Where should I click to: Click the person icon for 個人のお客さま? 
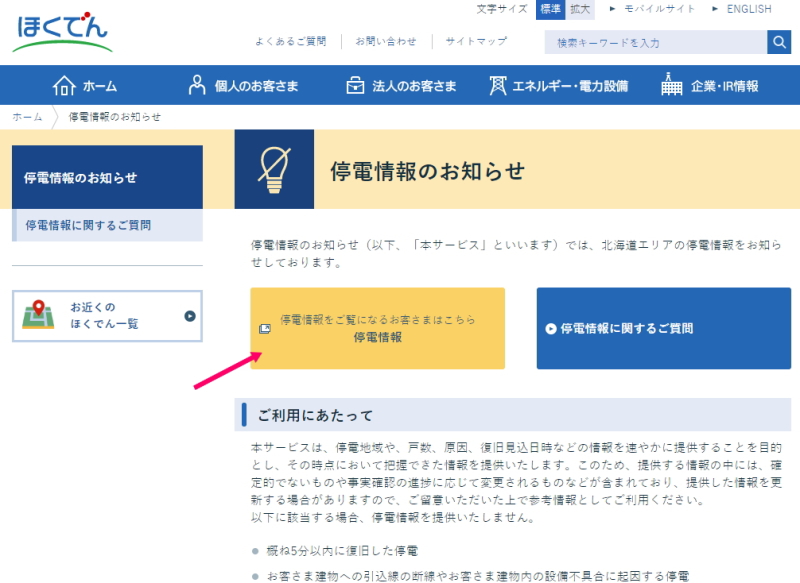[197, 86]
